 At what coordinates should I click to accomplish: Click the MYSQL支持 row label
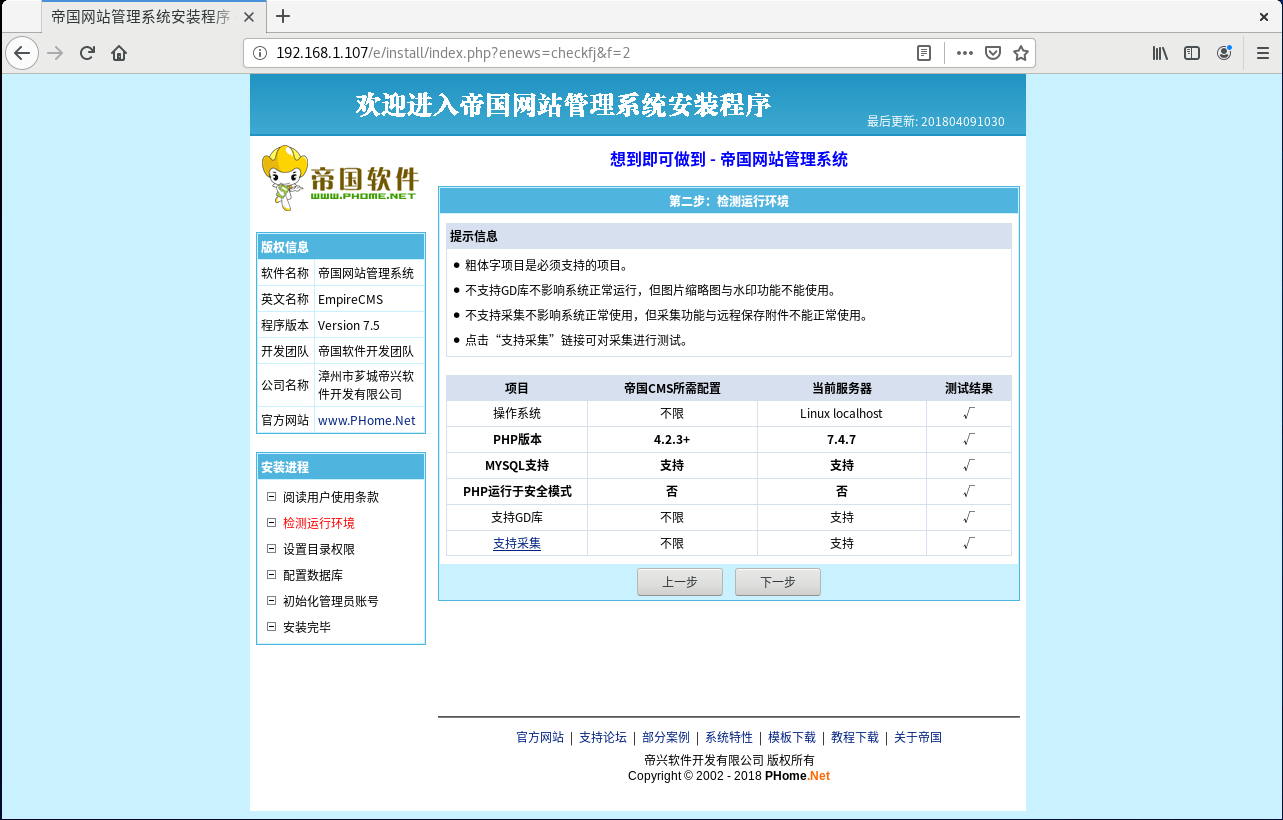517,465
